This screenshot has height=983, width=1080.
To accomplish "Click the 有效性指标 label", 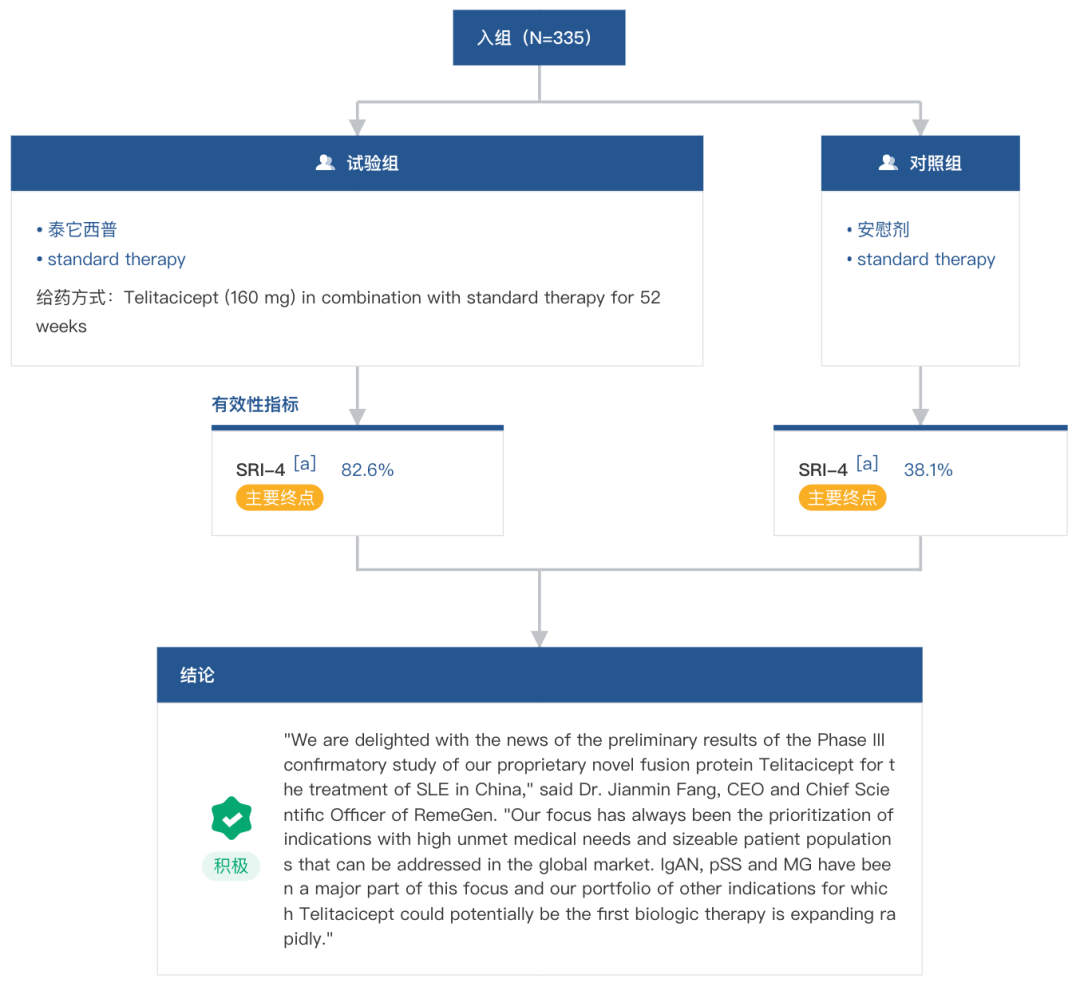I will tap(255, 405).
